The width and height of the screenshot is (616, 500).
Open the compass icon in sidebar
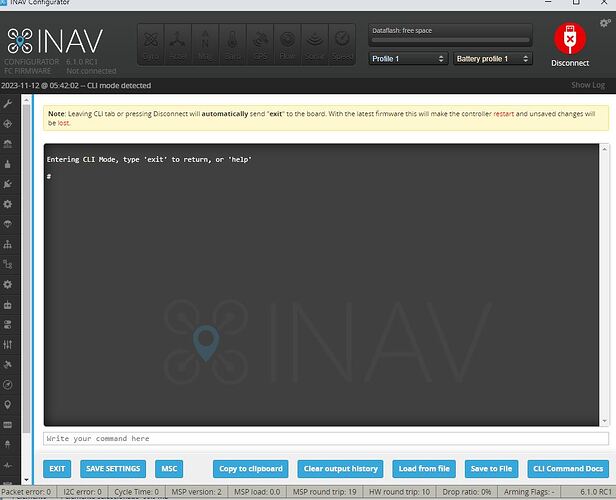pos(7,385)
